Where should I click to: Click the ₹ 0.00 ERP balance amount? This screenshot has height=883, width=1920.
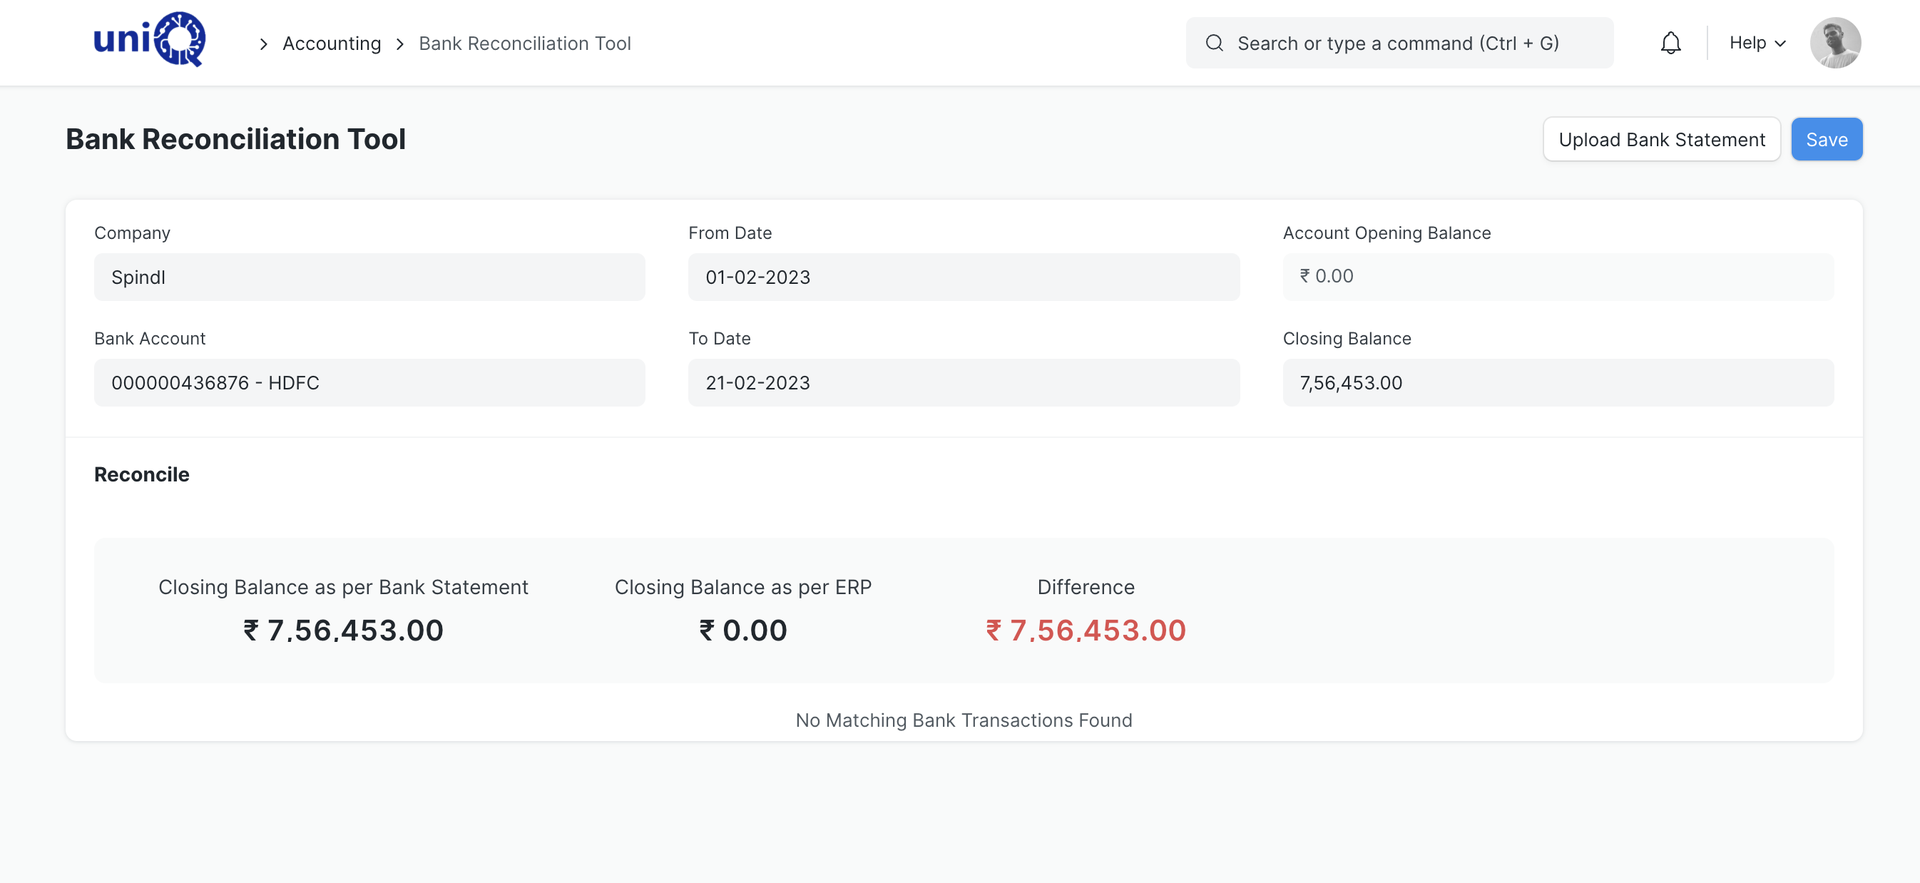743,630
